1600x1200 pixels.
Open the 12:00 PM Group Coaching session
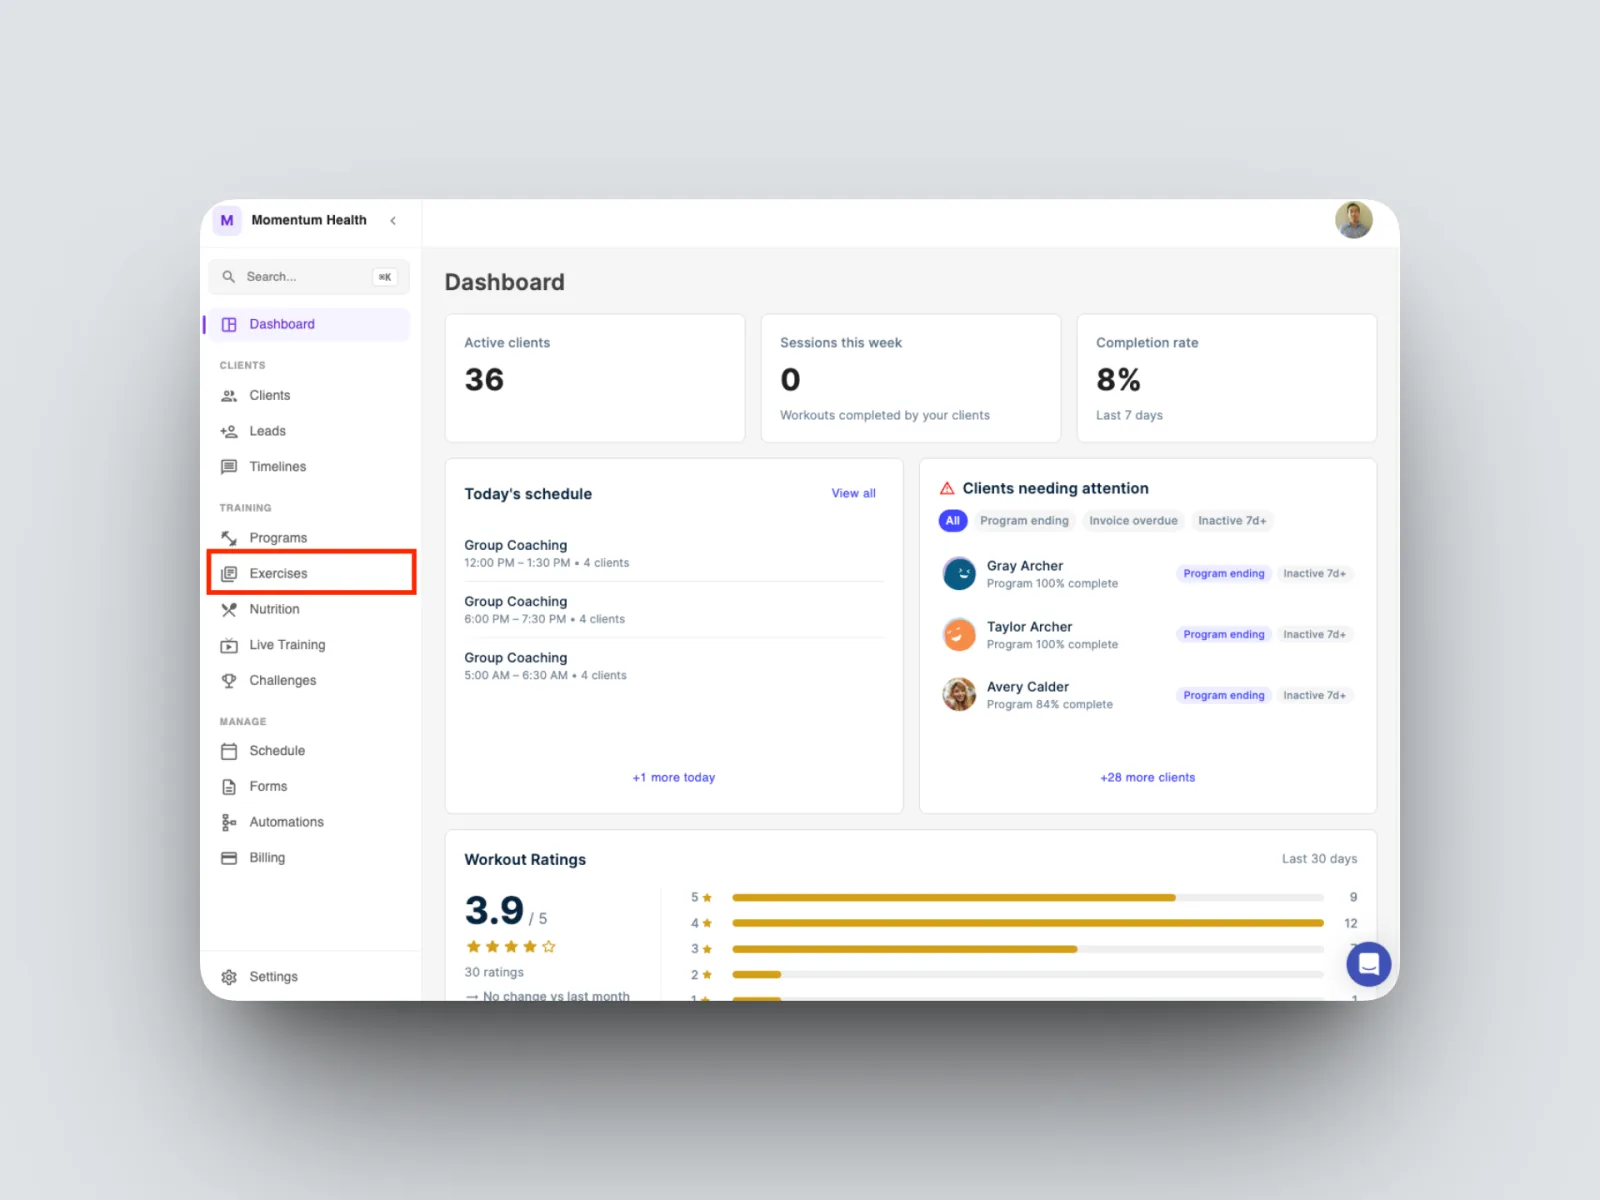coord(674,553)
